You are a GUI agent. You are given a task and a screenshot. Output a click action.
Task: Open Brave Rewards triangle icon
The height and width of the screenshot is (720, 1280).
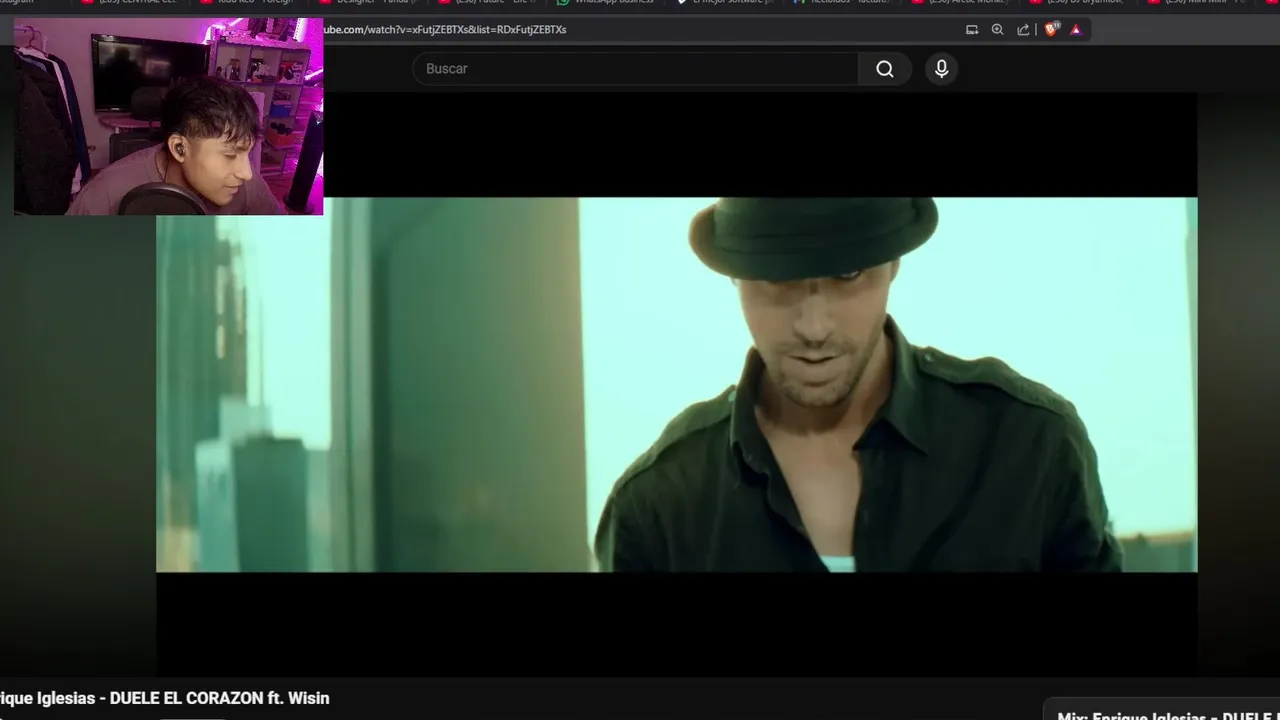tap(1076, 30)
